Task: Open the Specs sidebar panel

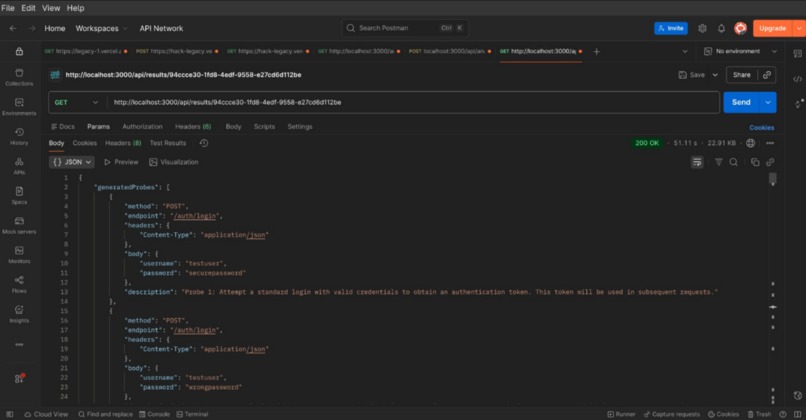Action: click(x=19, y=196)
